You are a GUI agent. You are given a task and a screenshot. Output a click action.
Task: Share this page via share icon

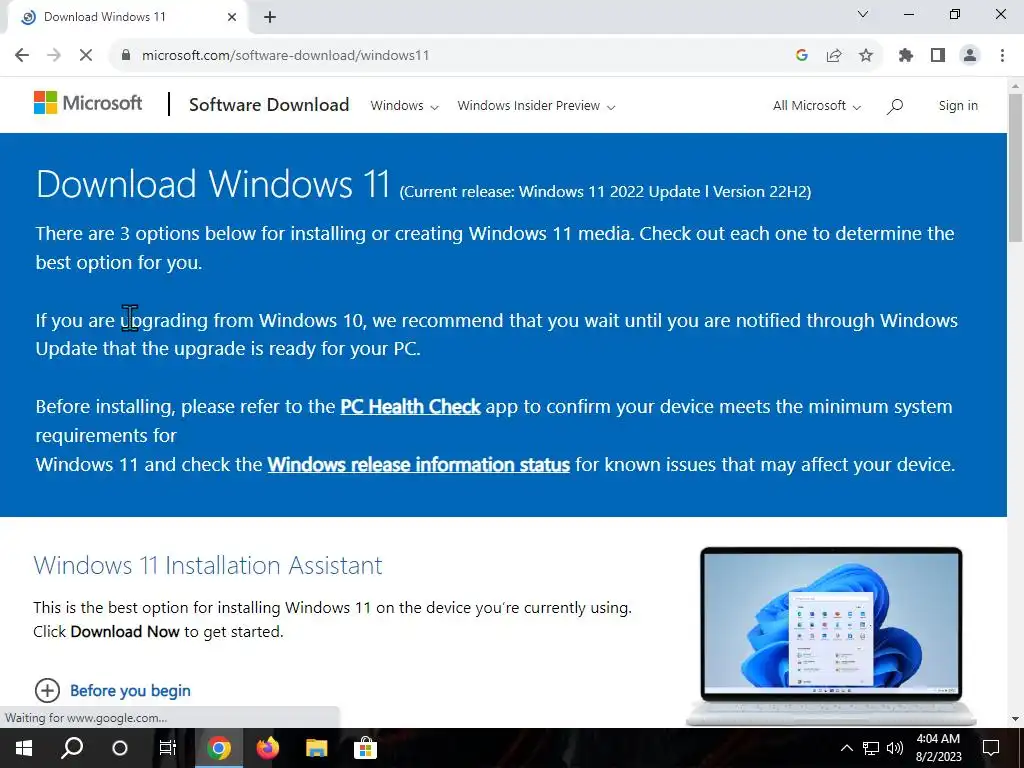click(834, 56)
